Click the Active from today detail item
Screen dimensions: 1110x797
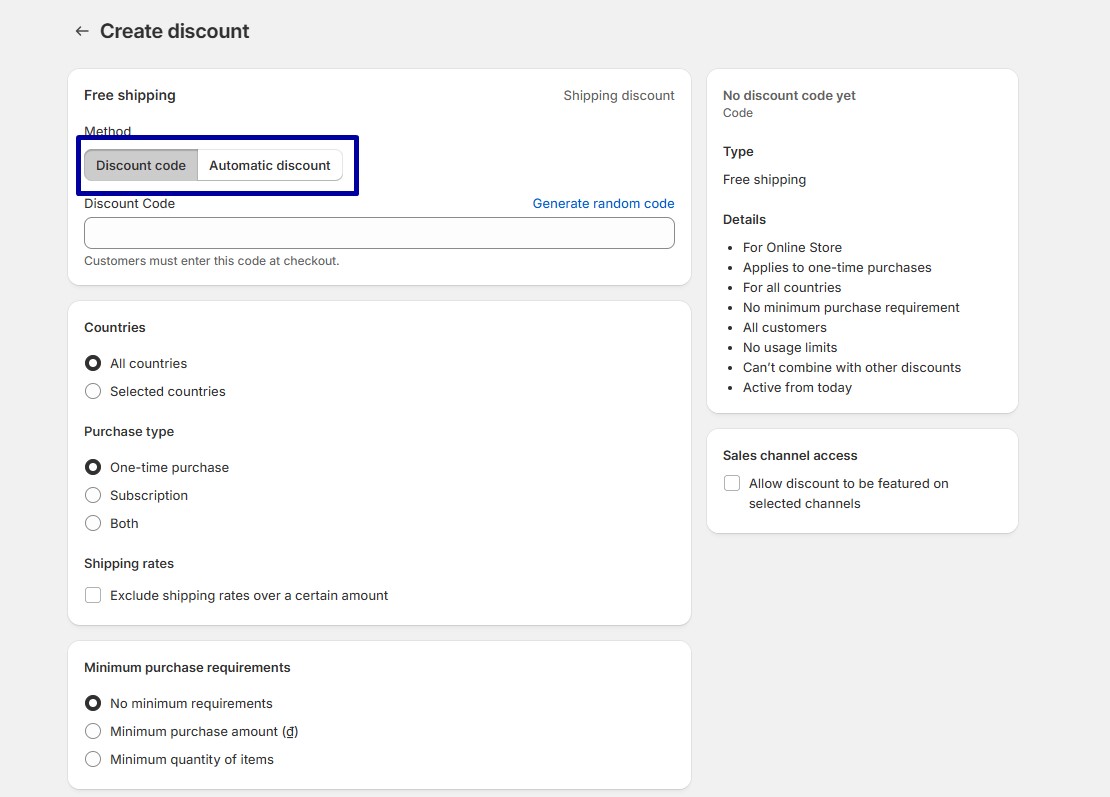click(x=797, y=388)
